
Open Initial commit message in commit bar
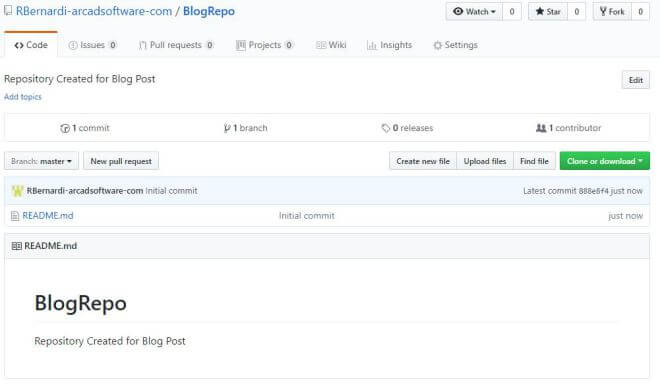coord(171,191)
